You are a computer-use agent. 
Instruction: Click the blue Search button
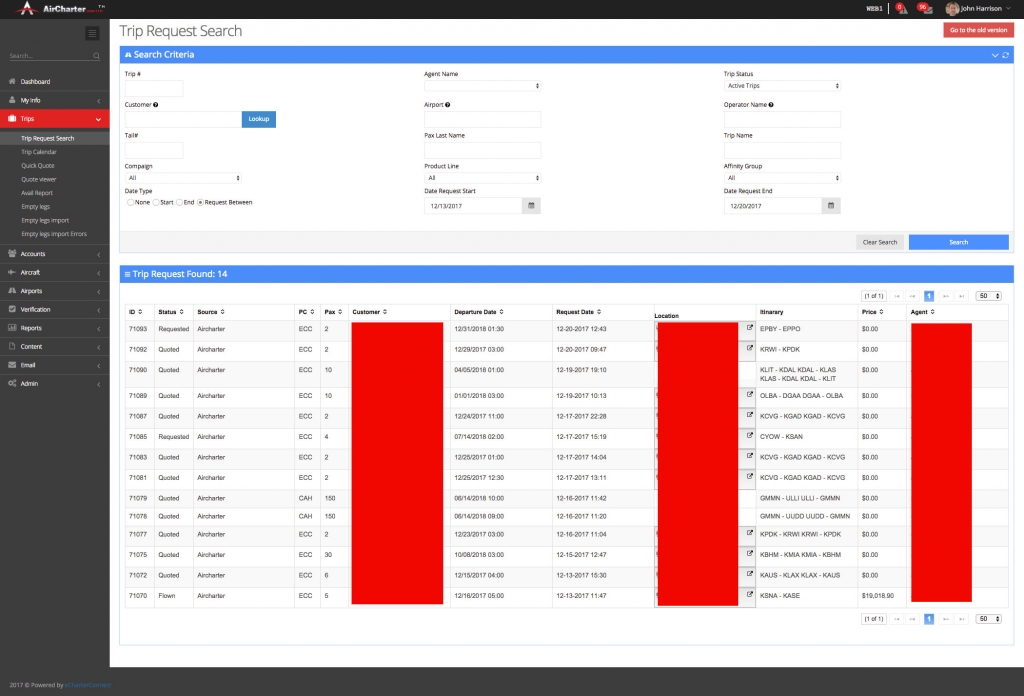[x=958, y=242]
